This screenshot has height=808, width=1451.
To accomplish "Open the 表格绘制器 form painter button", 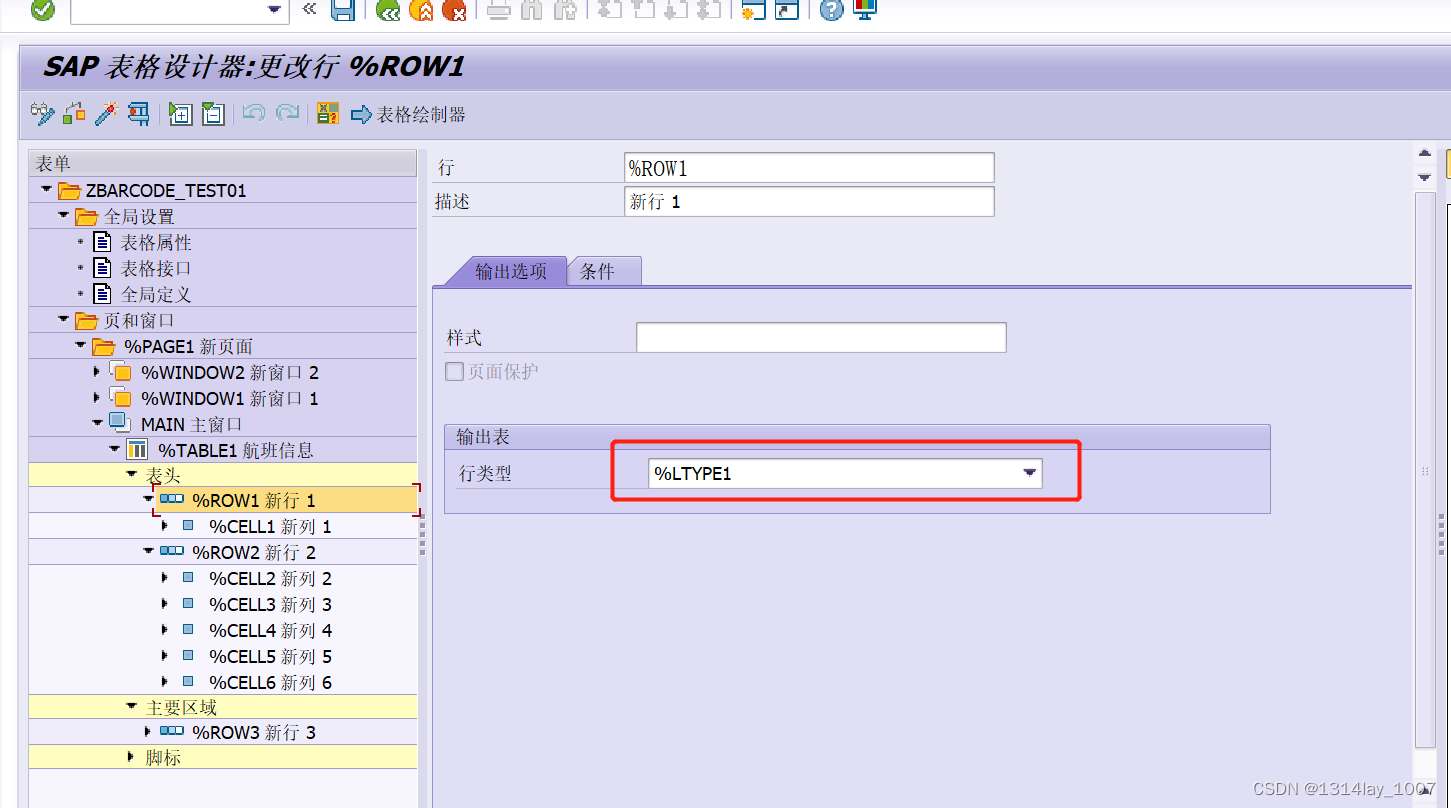I will tap(408, 114).
